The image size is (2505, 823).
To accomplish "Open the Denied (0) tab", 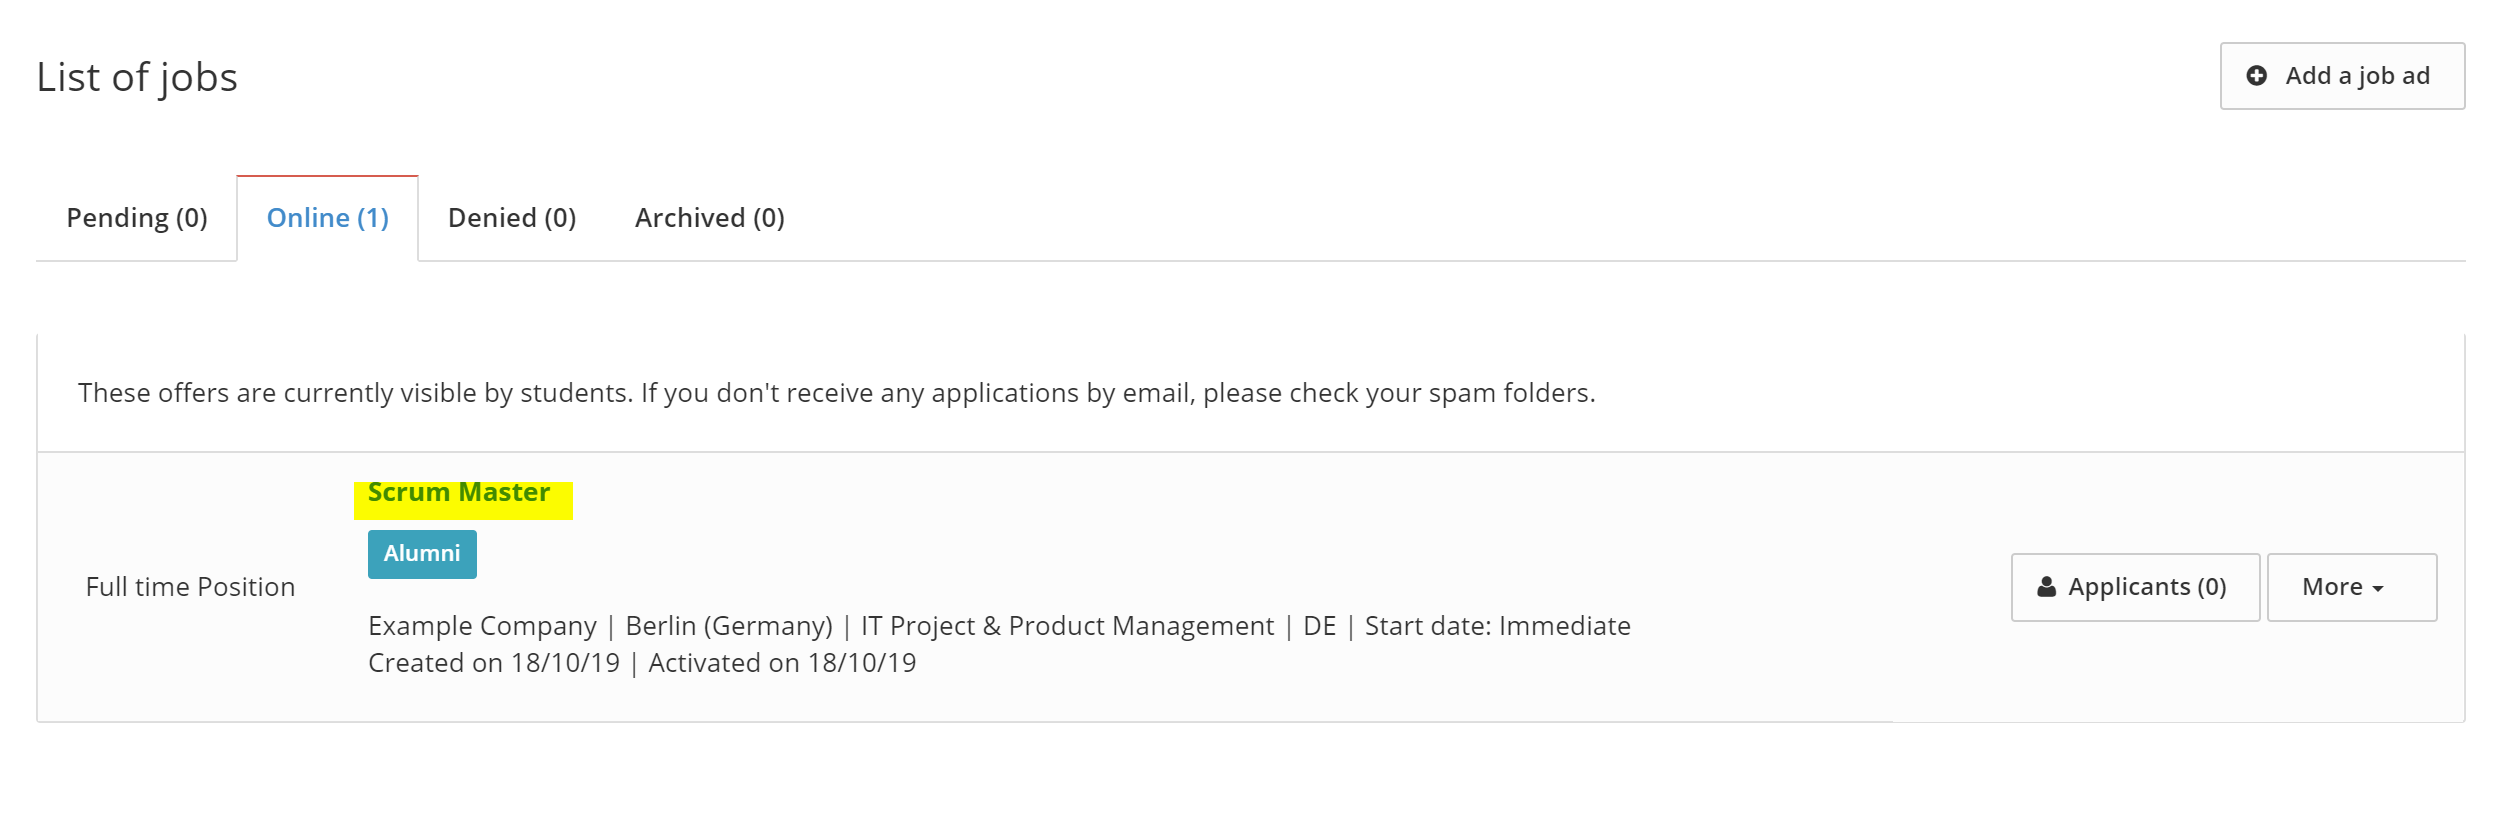I will 512,218.
